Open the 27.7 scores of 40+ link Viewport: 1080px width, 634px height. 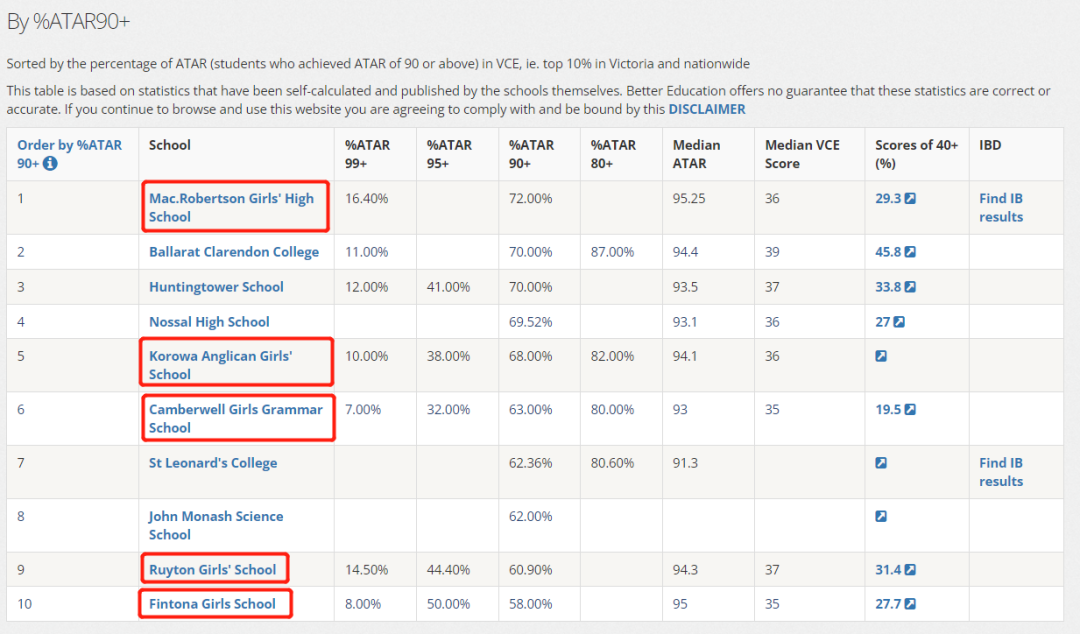tap(888, 604)
